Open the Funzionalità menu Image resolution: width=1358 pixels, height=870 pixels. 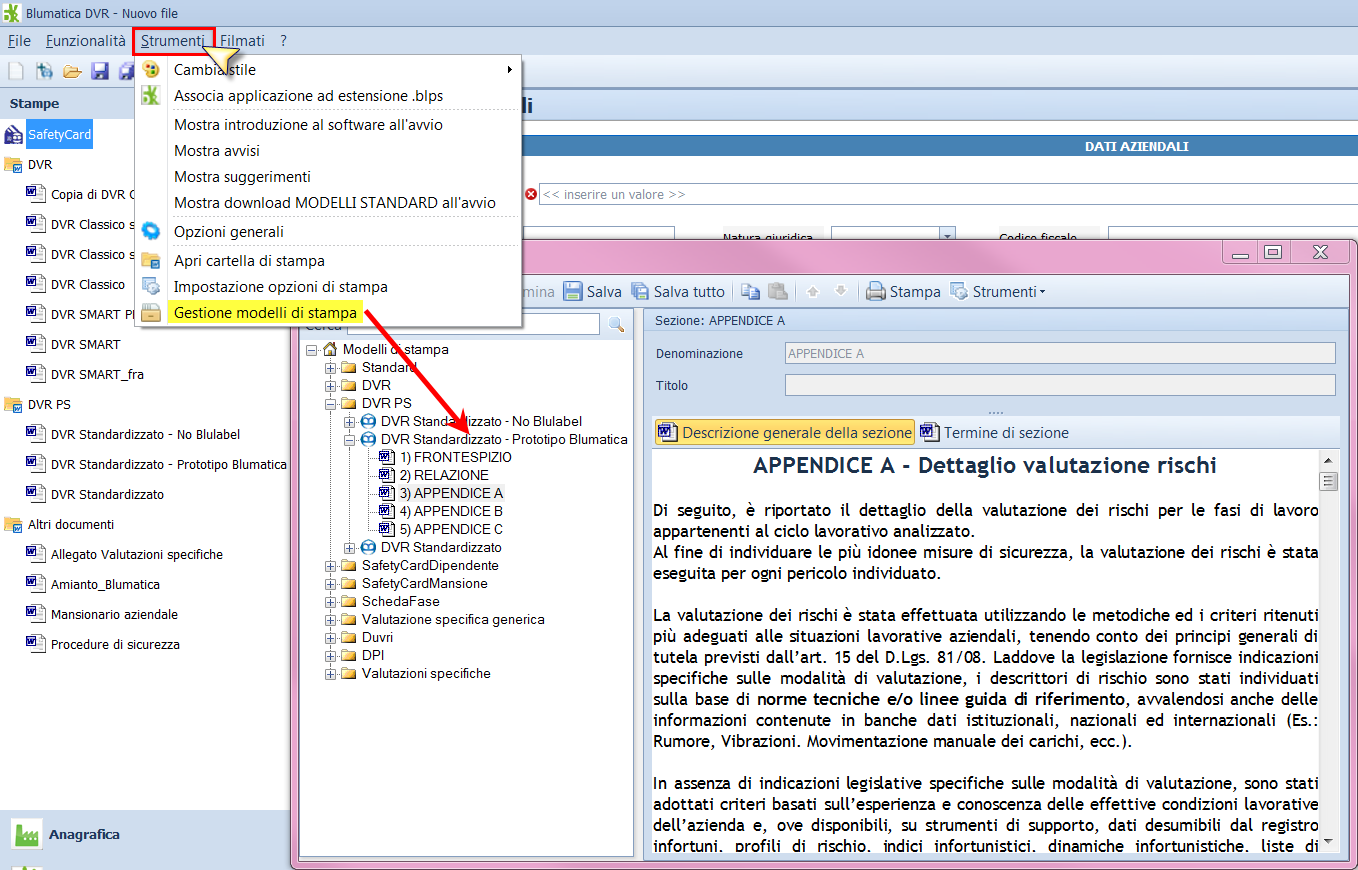click(86, 41)
